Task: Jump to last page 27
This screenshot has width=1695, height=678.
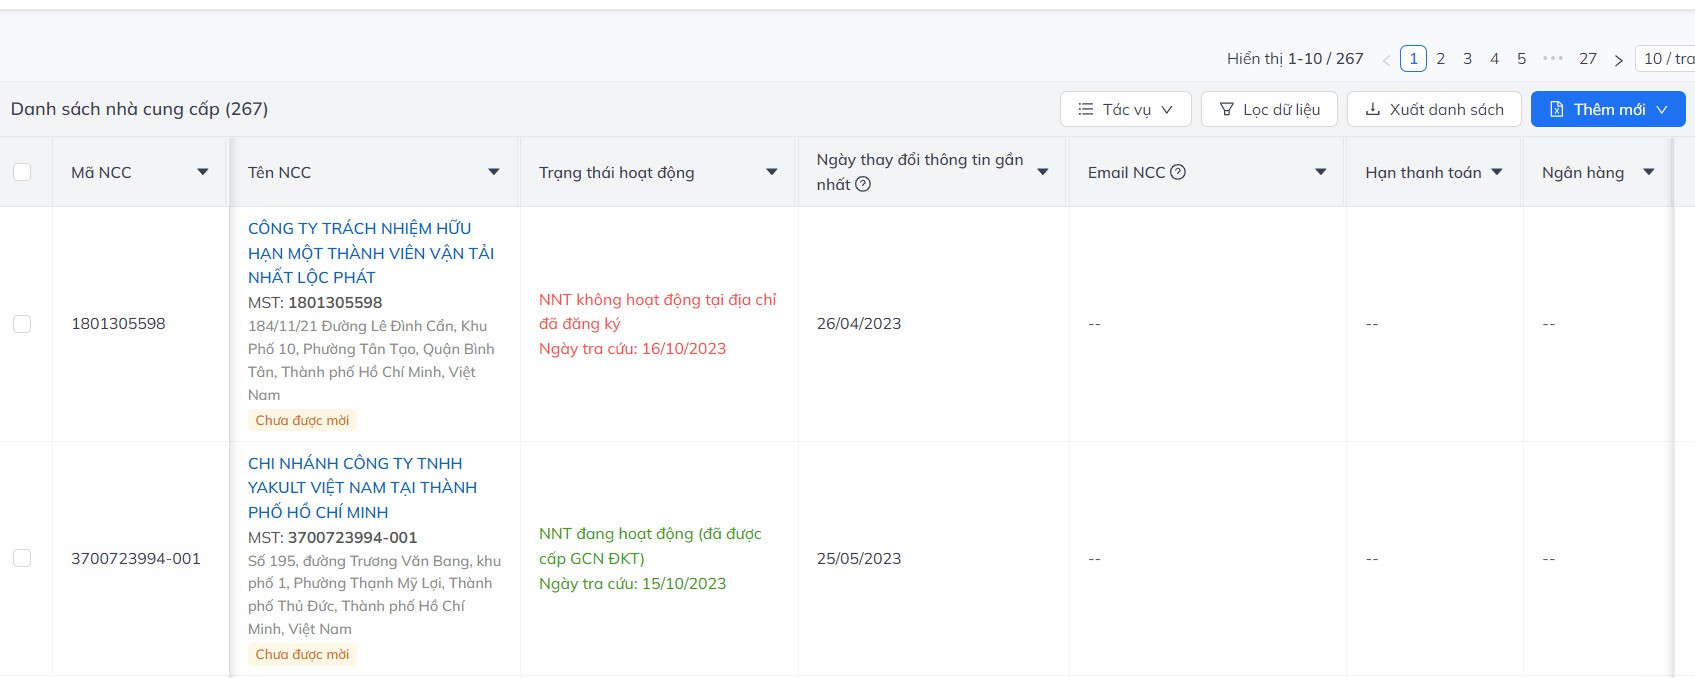Action: point(1587,59)
